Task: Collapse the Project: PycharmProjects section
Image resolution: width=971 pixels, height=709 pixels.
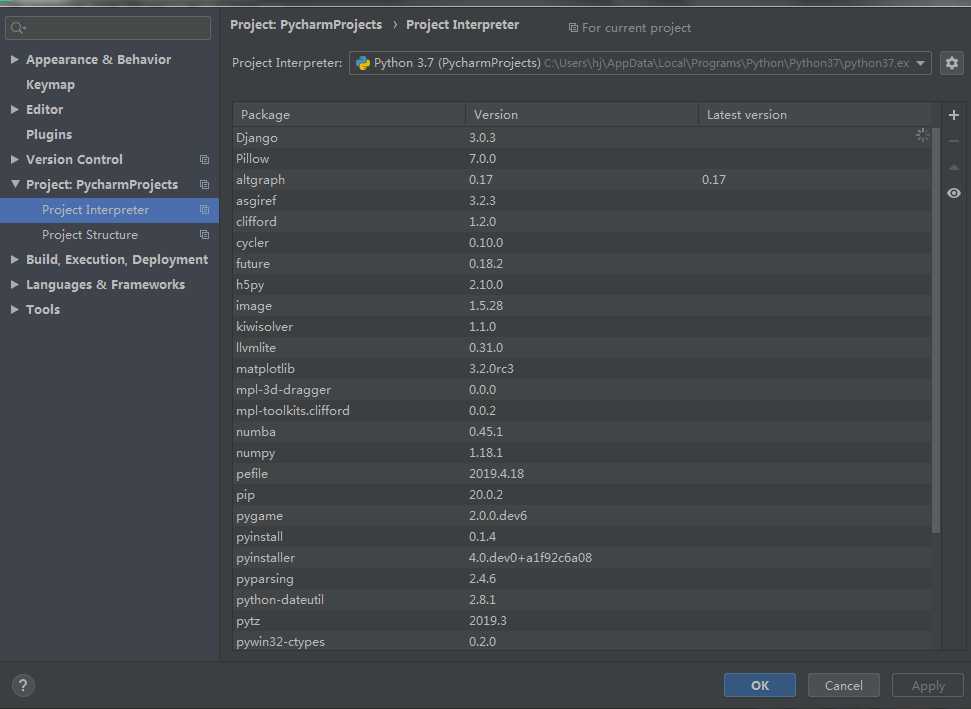Action: coord(15,185)
